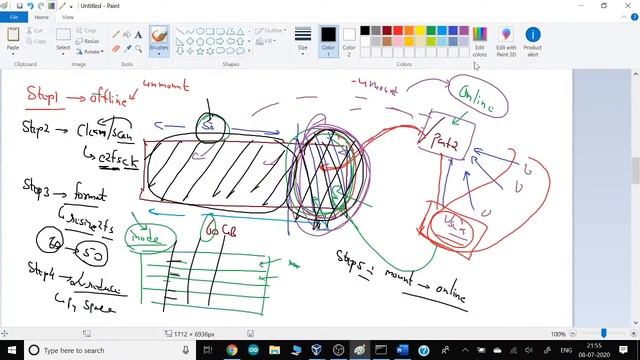Image resolution: width=640 pixels, height=360 pixels.
Task: Pick the red color swatch
Action: (x=398, y=31)
